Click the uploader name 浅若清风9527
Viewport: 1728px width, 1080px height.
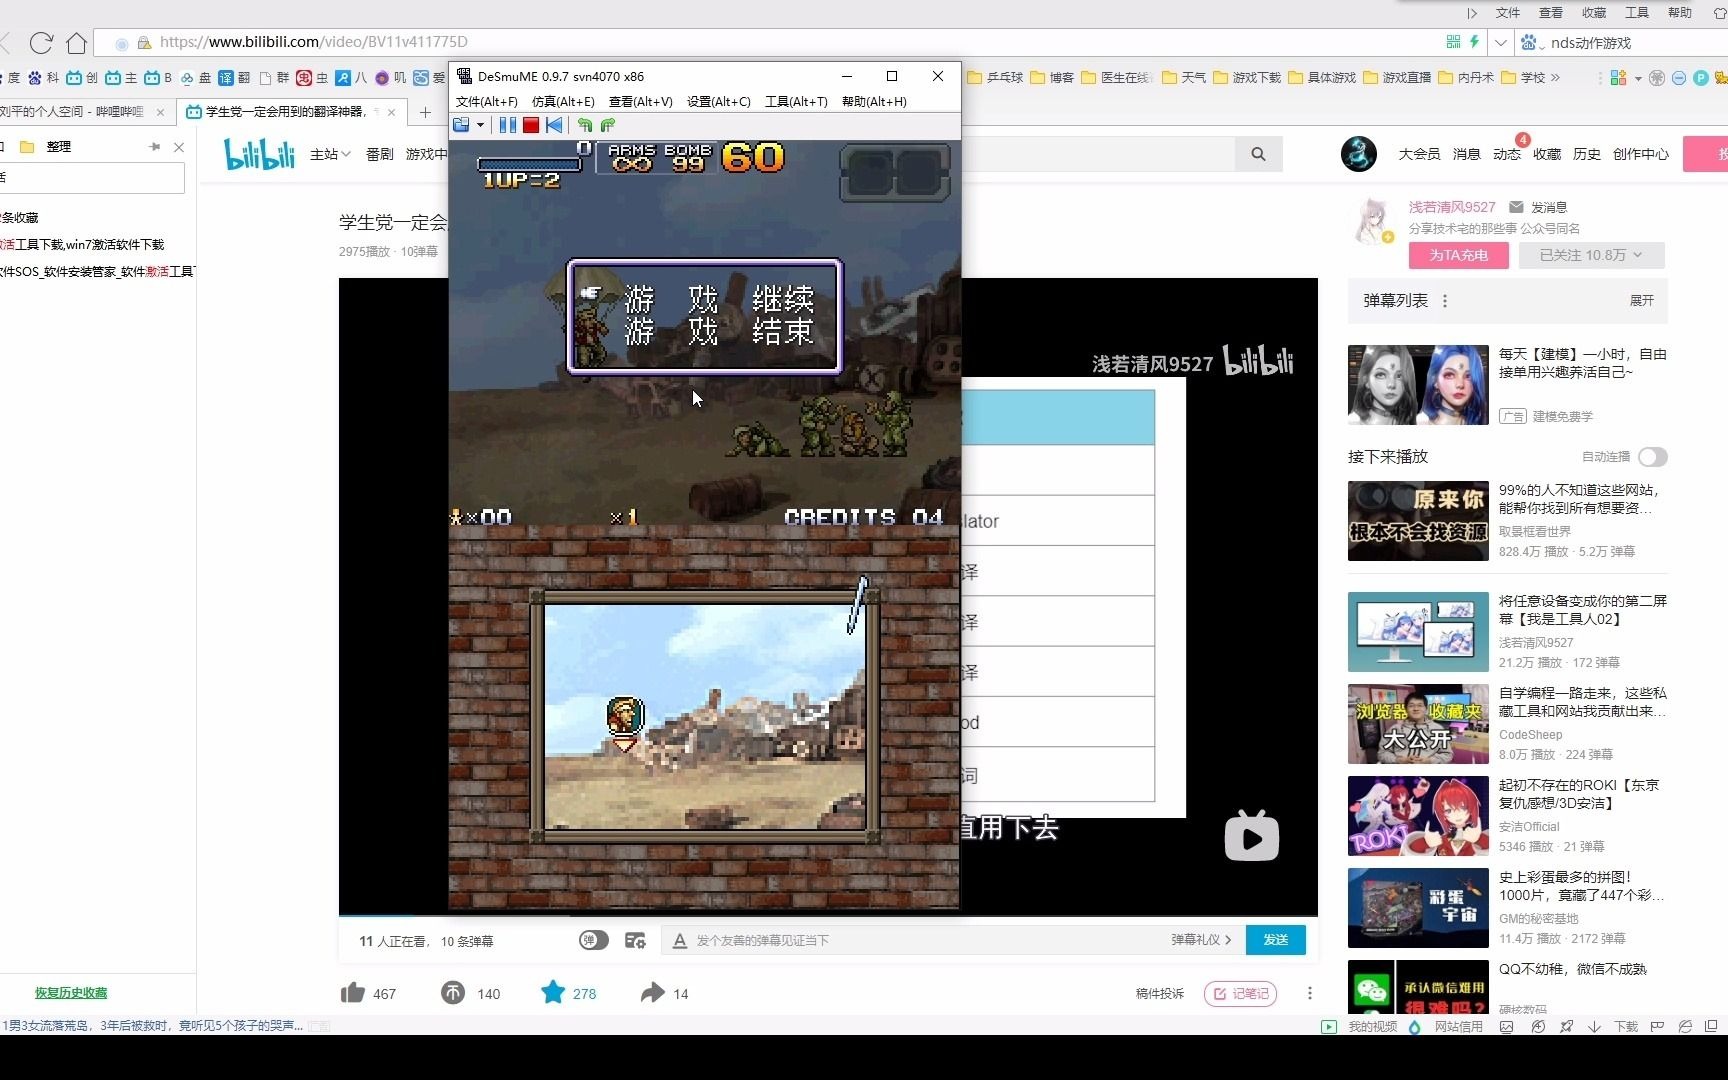[1452, 207]
